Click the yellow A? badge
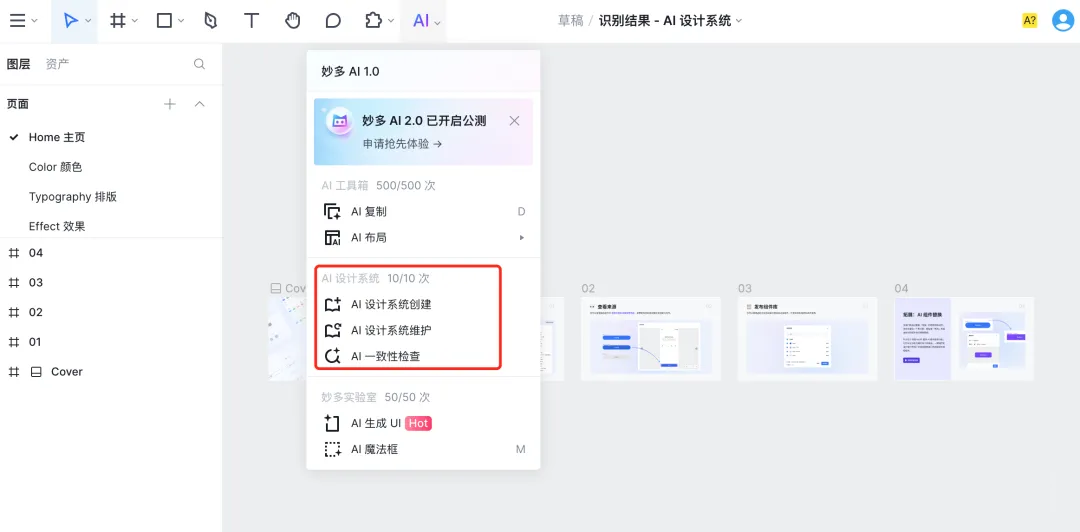The width and height of the screenshot is (1080, 532). (1030, 21)
